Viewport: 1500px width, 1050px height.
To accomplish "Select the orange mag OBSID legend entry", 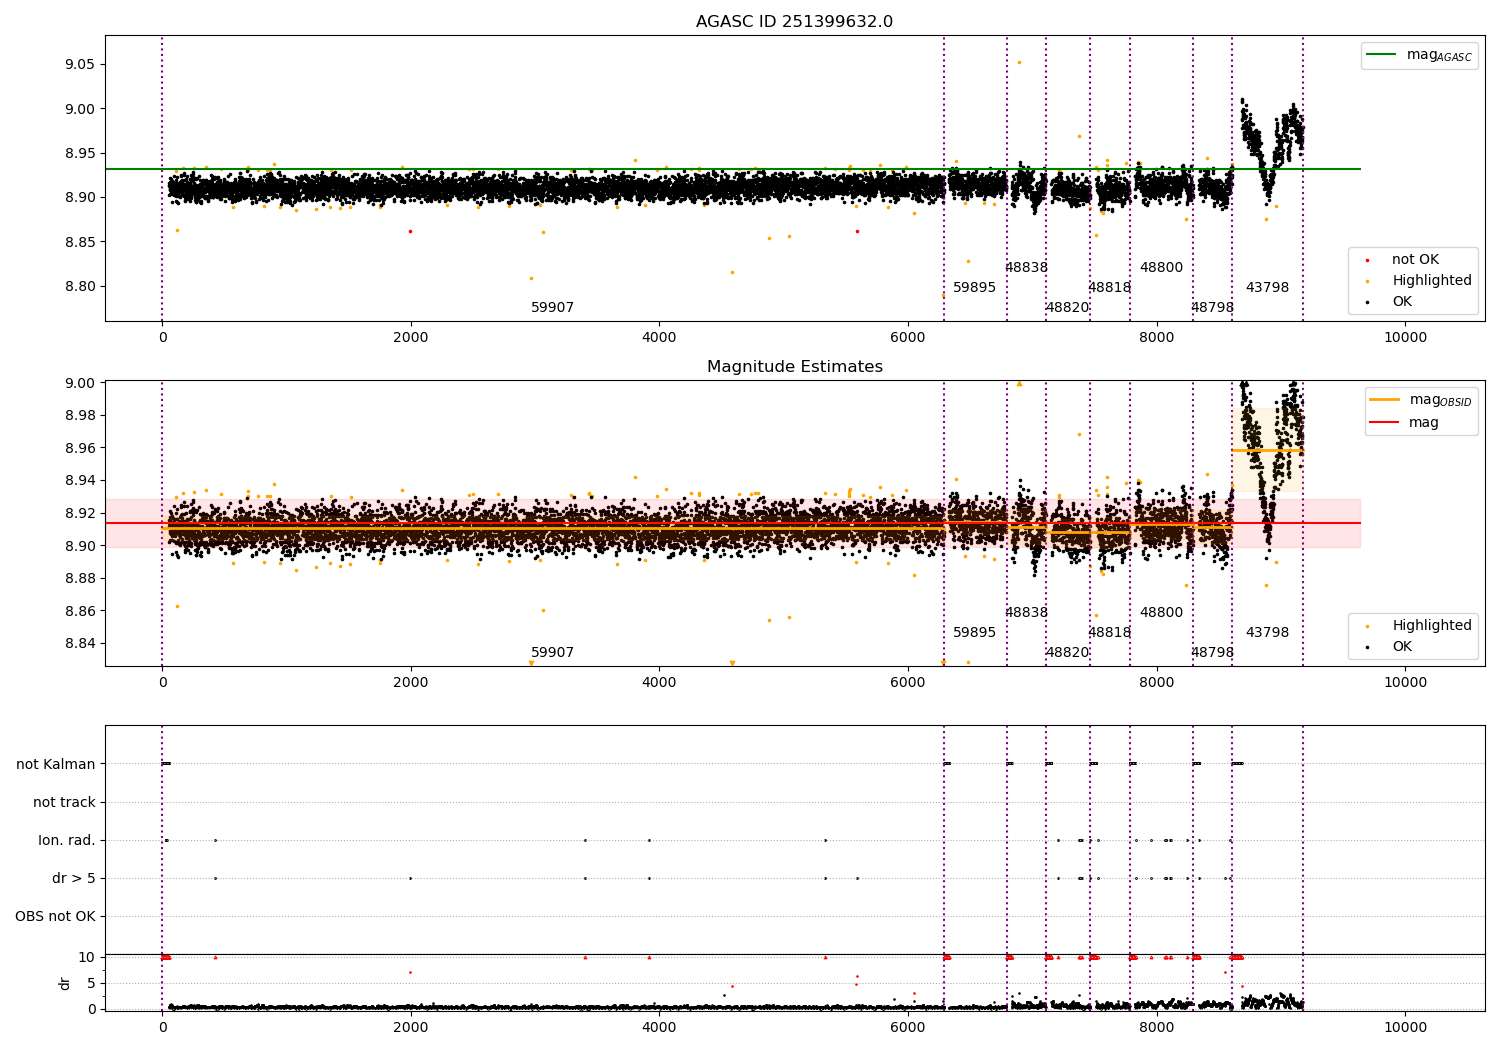I will [x=1420, y=400].
